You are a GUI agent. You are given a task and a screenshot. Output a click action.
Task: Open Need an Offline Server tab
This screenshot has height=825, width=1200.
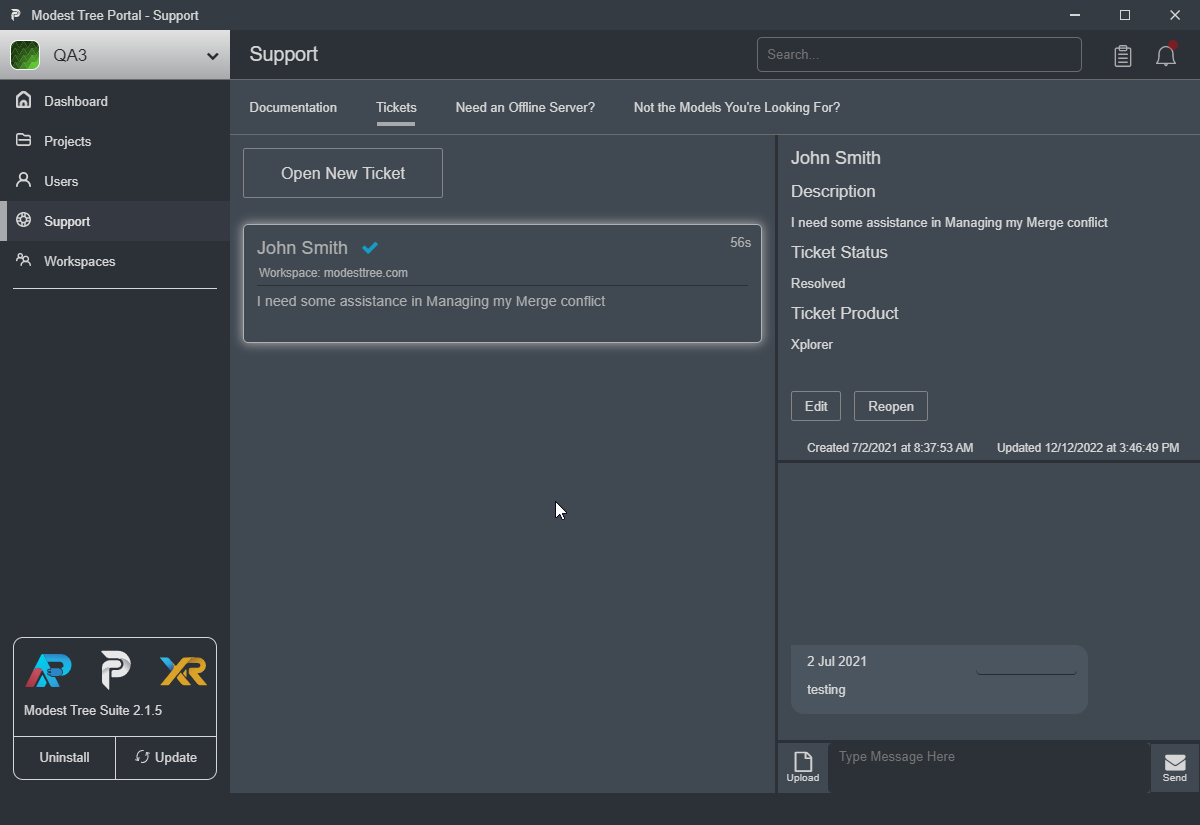525,107
